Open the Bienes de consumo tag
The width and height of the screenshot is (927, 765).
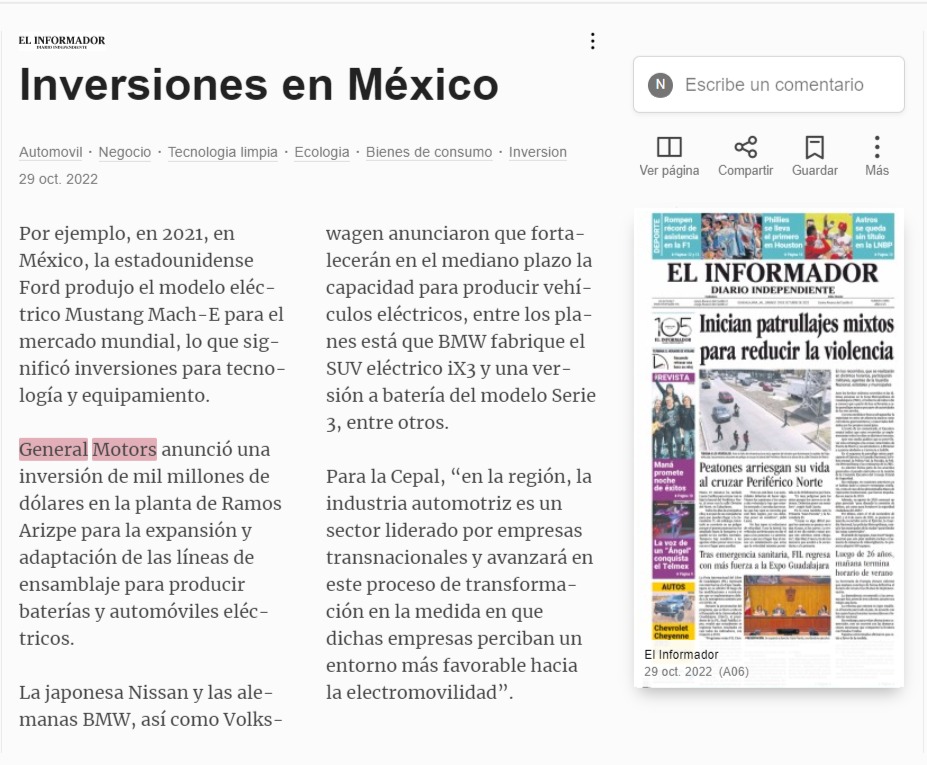(x=429, y=152)
